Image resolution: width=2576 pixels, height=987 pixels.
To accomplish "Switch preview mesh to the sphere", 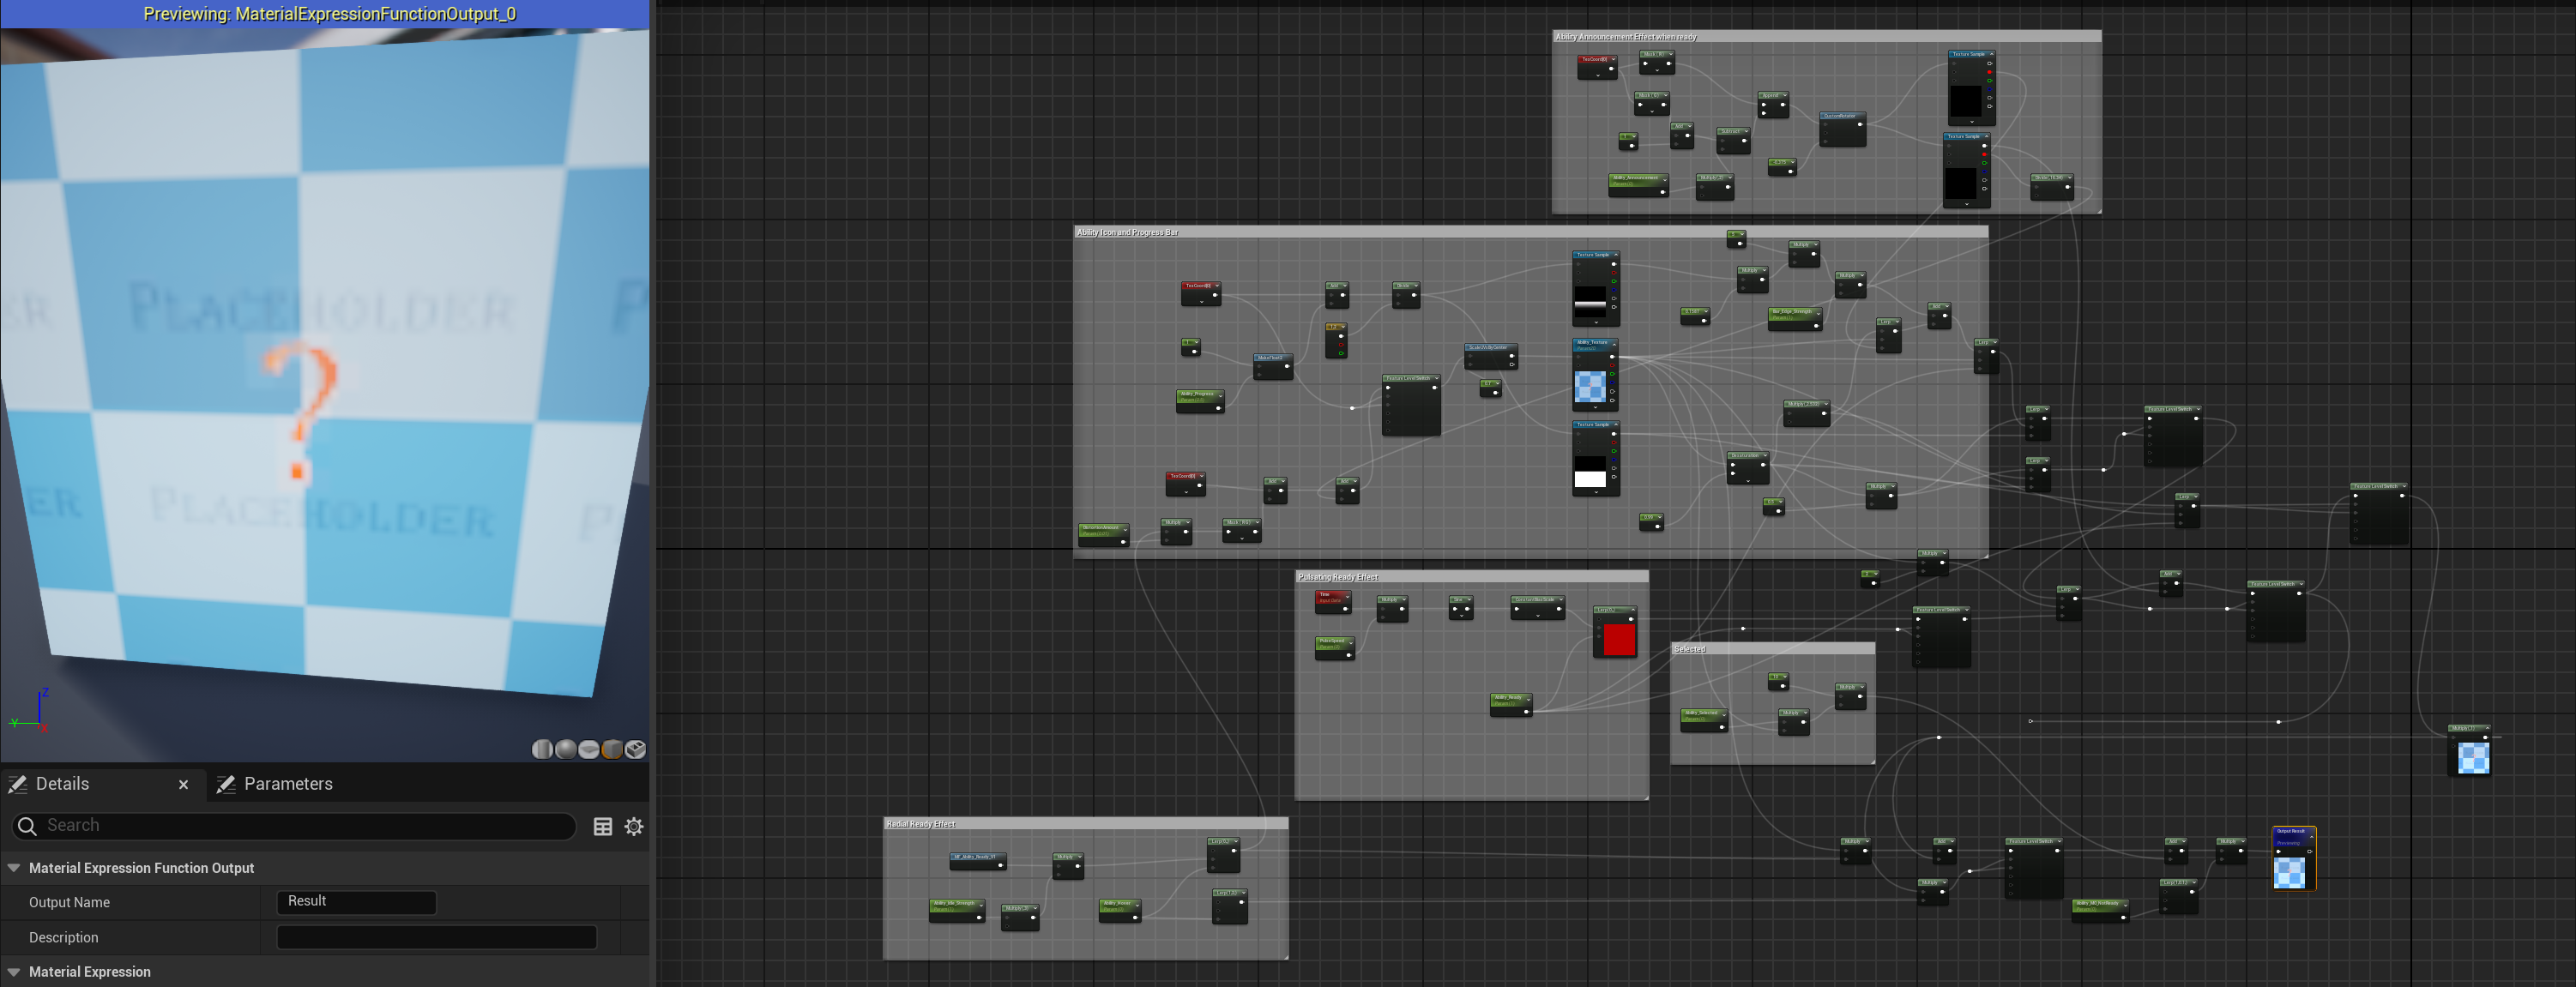I will click(565, 749).
